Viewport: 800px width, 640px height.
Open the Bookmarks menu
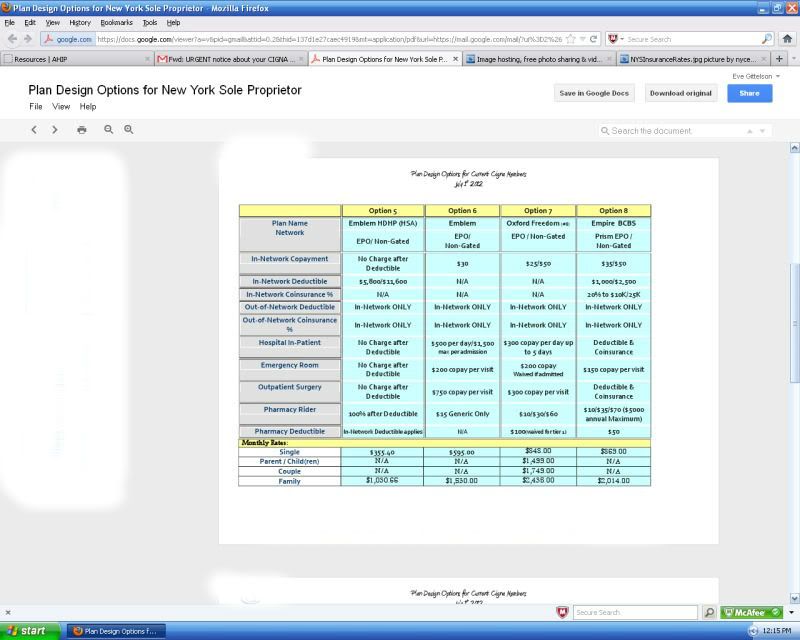click(116, 22)
